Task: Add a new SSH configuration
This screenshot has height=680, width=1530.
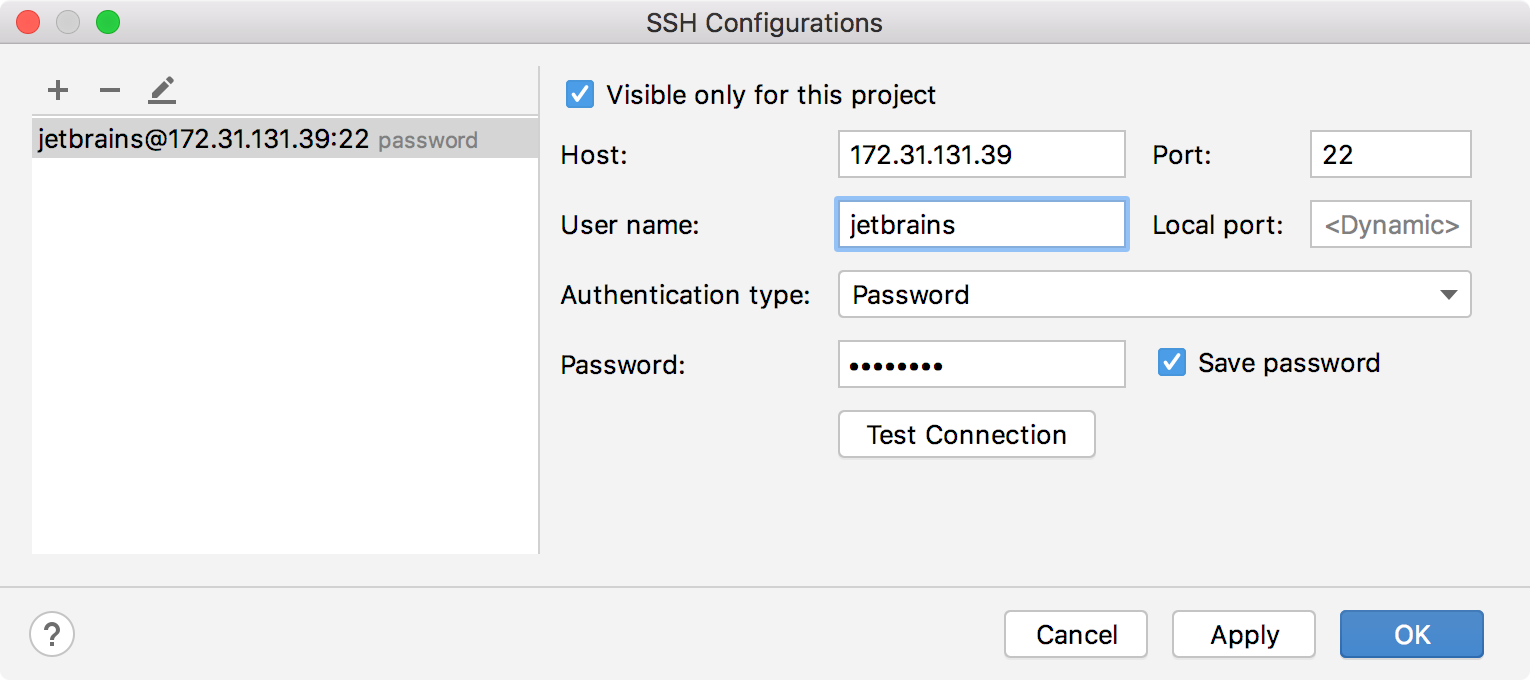Action: click(x=57, y=90)
